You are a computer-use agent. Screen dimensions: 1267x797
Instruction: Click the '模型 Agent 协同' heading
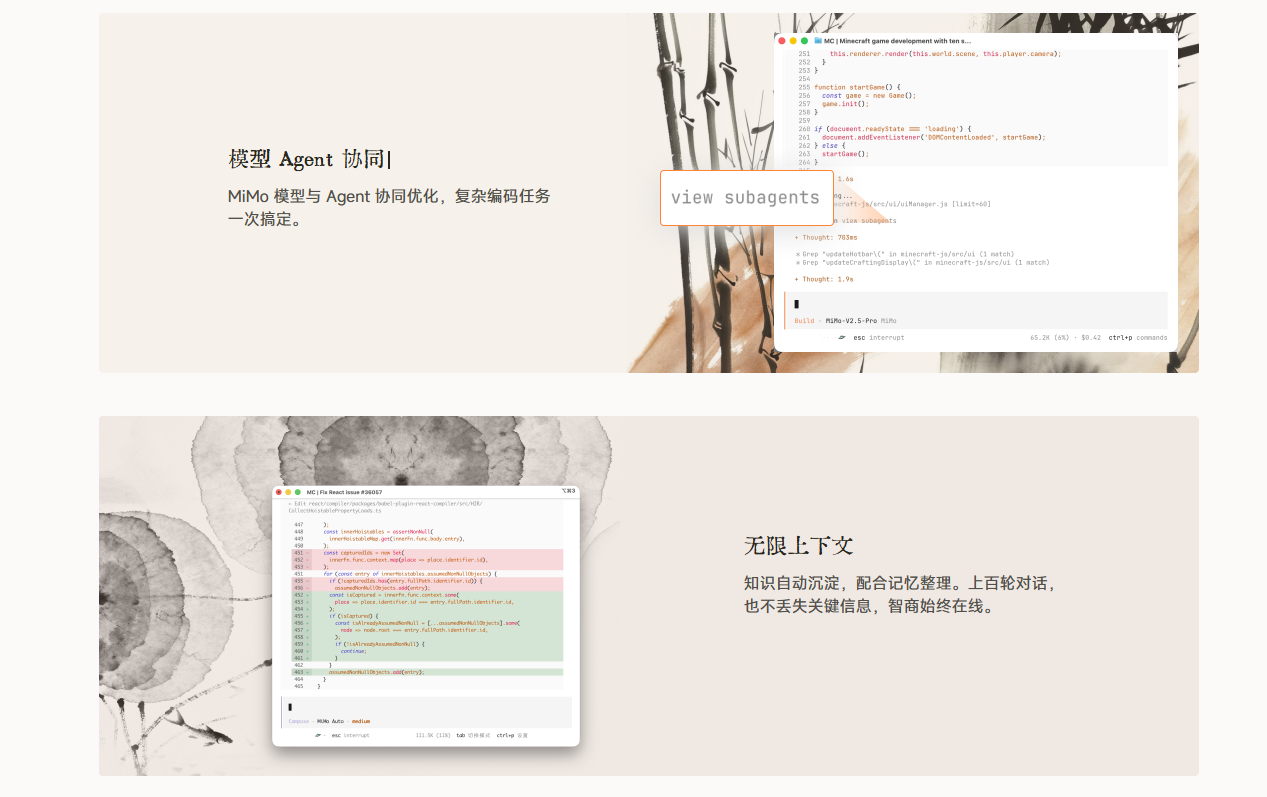click(x=309, y=159)
